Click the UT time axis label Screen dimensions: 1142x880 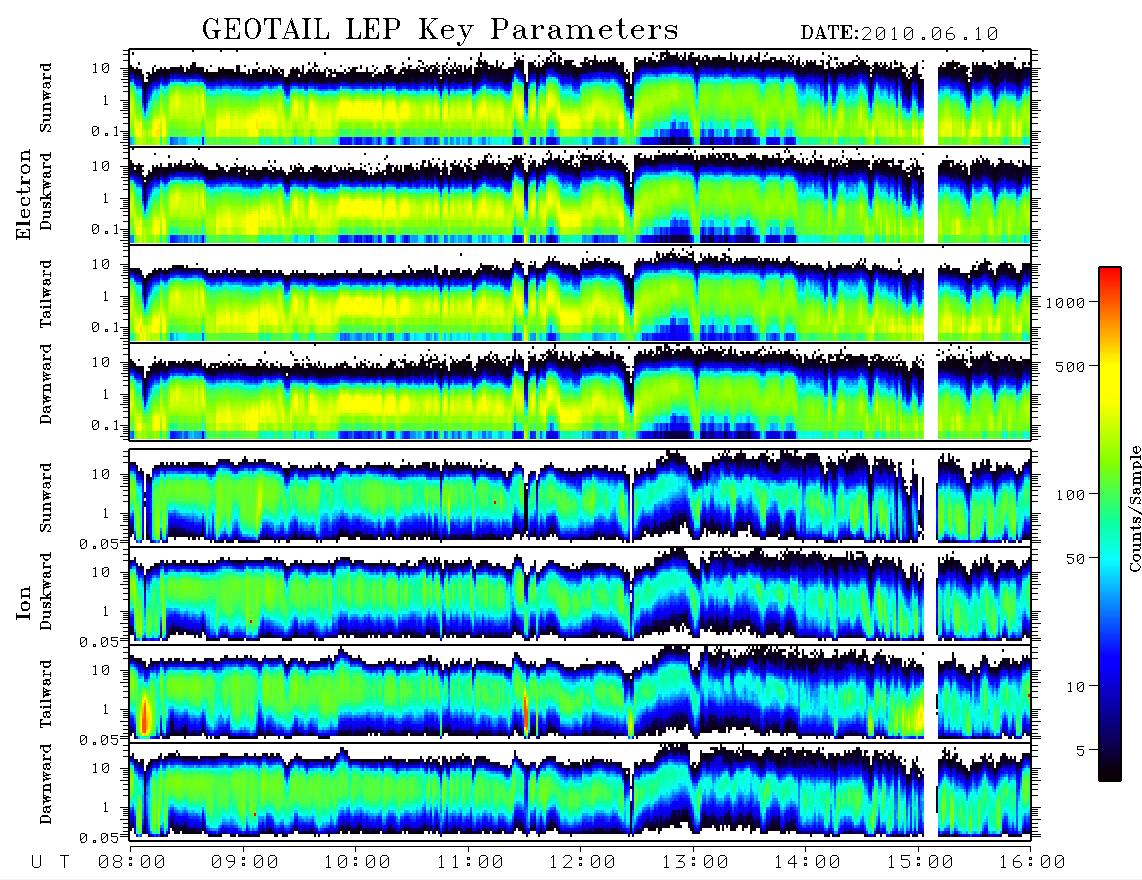click(50, 862)
